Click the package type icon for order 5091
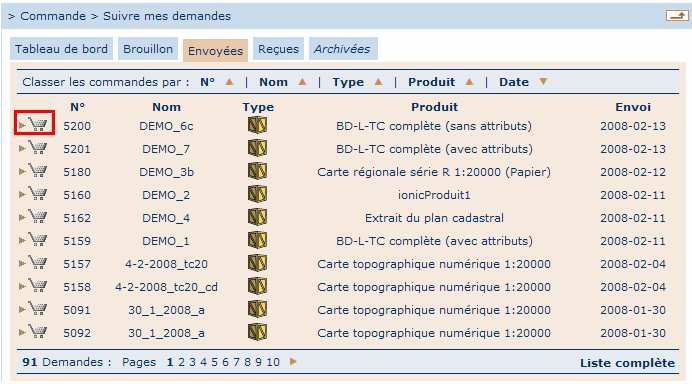The width and height of the screenshot is (692, 384). click(257, 309)
